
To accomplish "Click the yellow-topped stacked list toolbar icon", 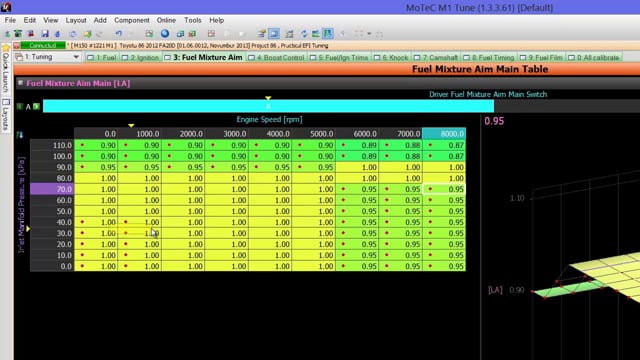I will coord(262,34).
